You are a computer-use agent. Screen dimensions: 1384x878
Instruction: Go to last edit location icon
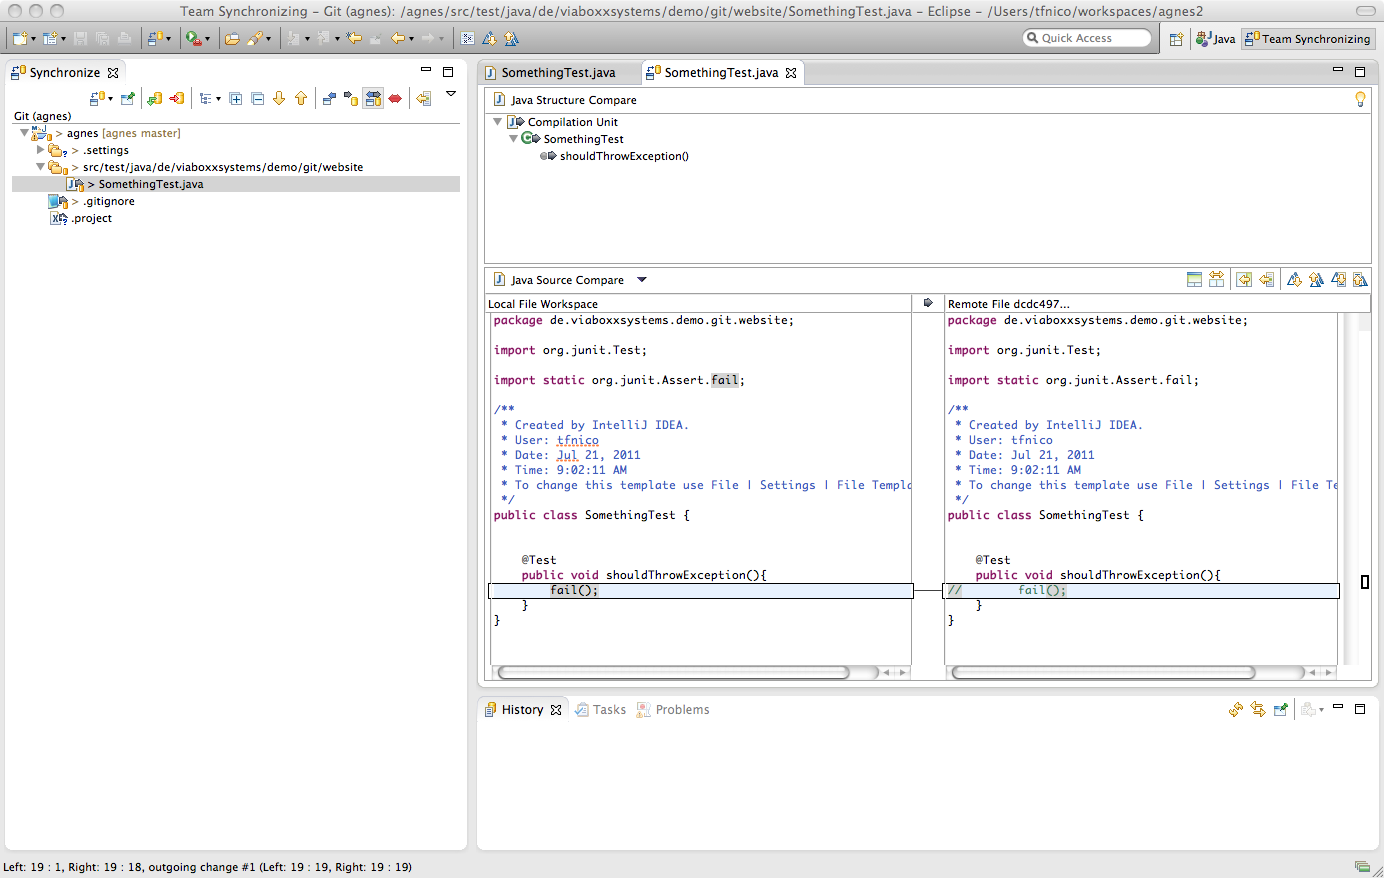tap(353, 38)
